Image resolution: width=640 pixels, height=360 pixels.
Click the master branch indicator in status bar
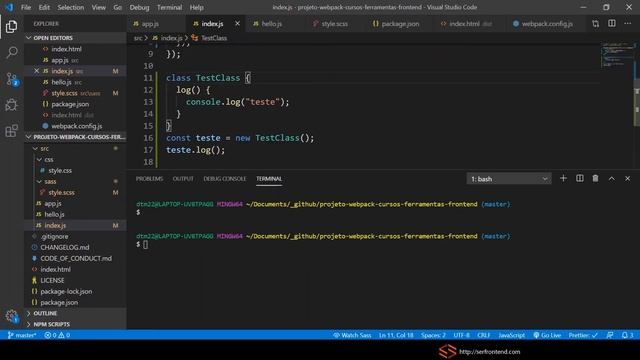[x=22, y=335]
